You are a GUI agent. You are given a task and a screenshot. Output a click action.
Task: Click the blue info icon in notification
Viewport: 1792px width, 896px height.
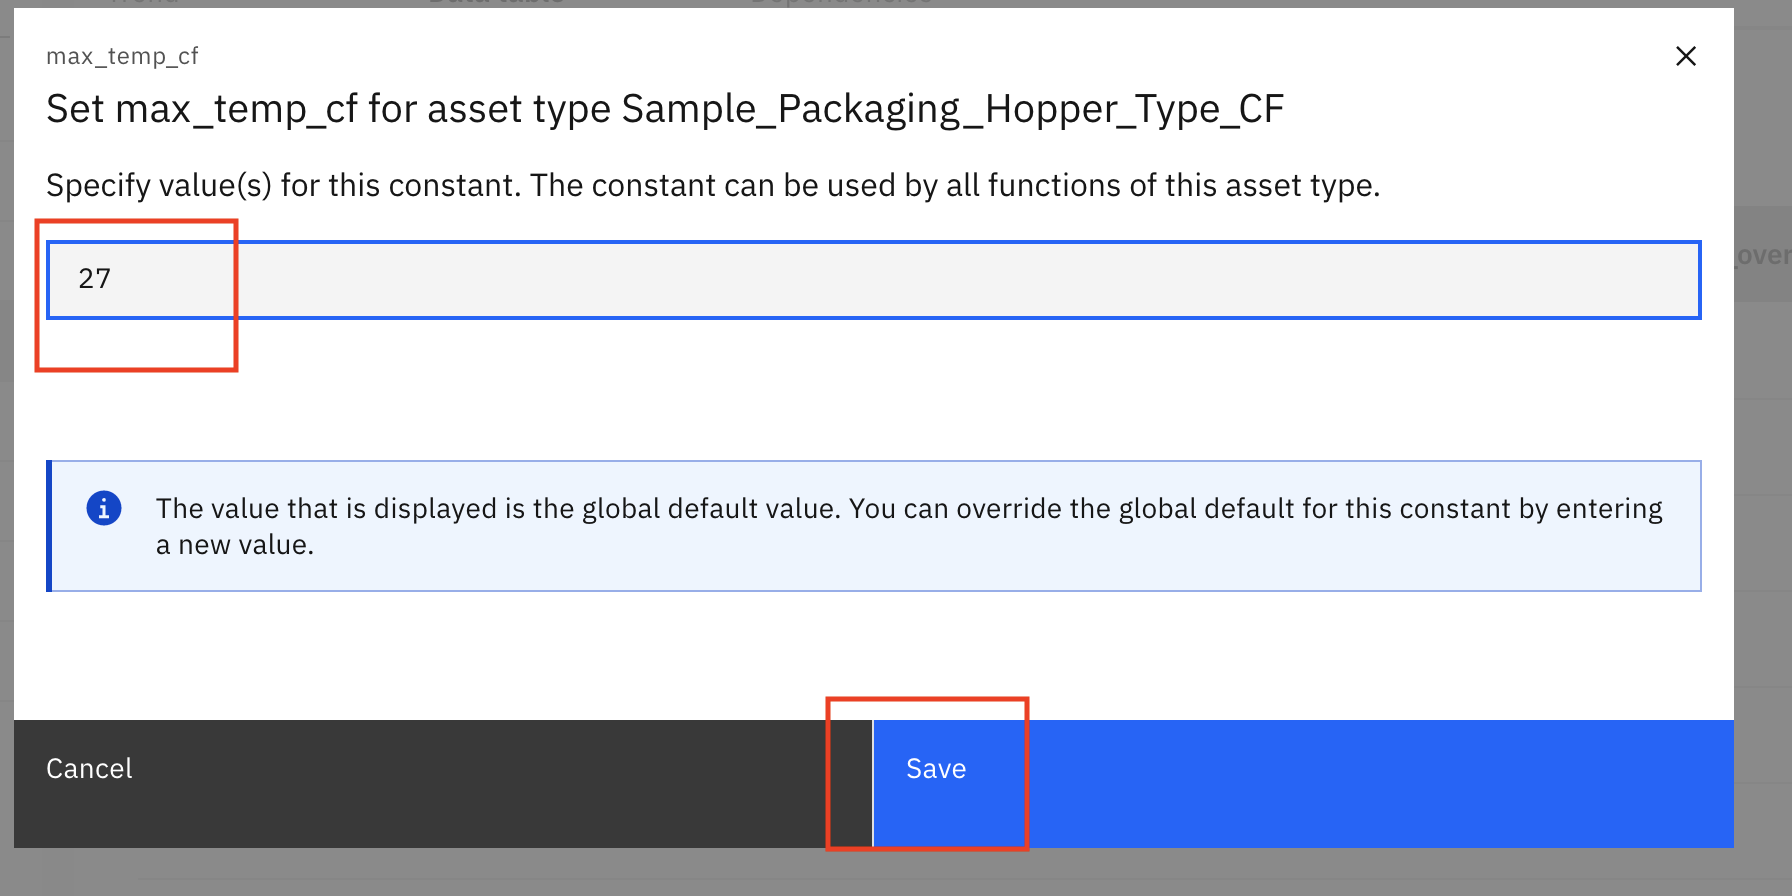[104, 508]
